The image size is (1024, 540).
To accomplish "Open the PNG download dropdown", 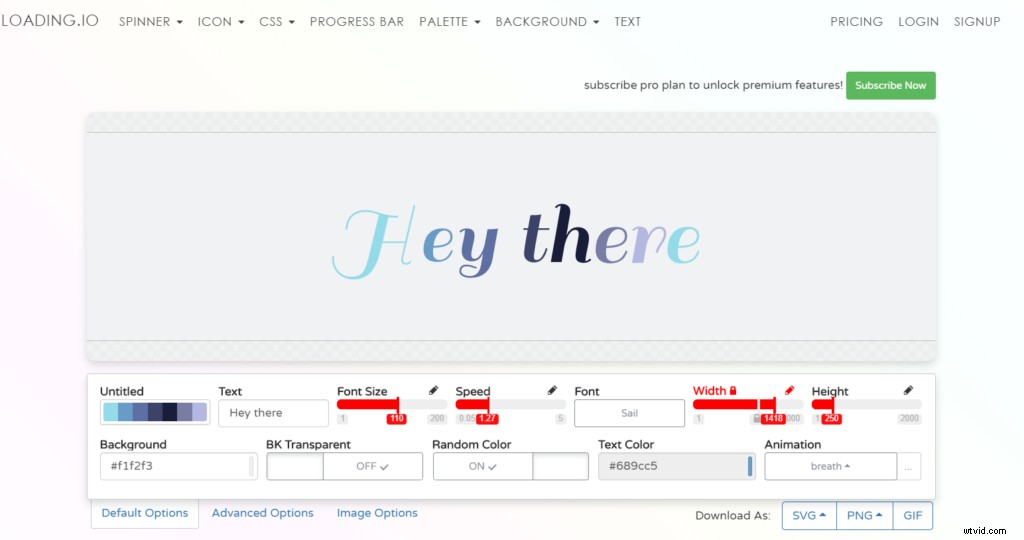I will (865, 515).
